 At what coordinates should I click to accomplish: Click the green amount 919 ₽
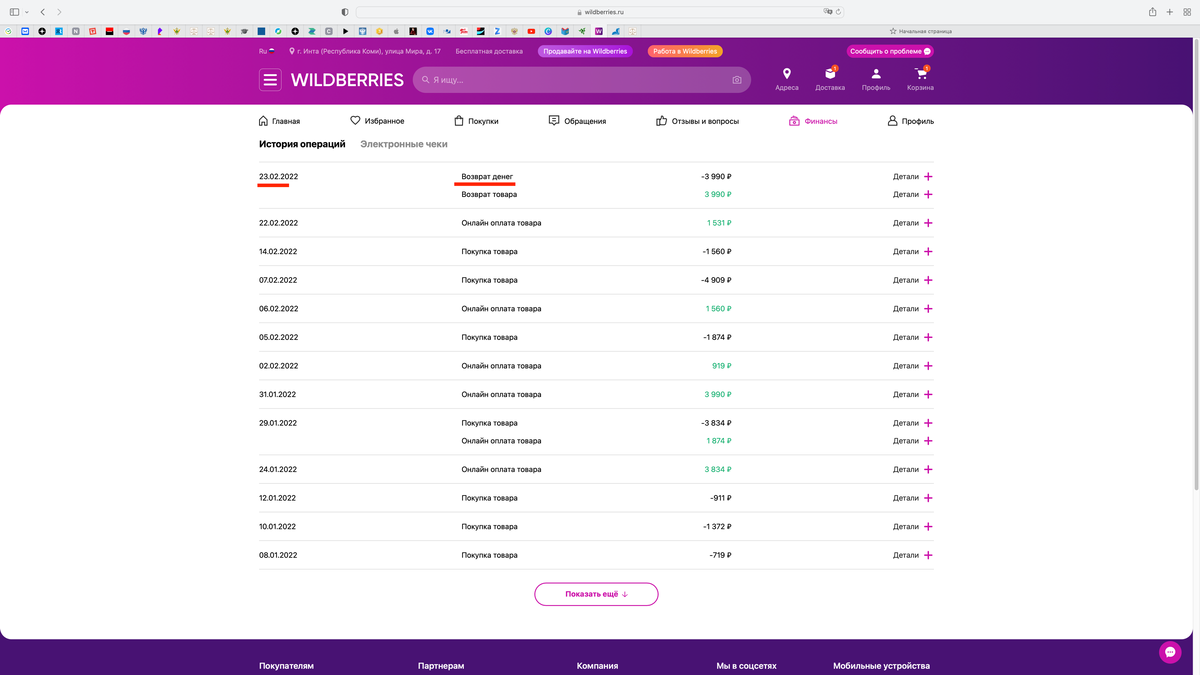[722, 366]
